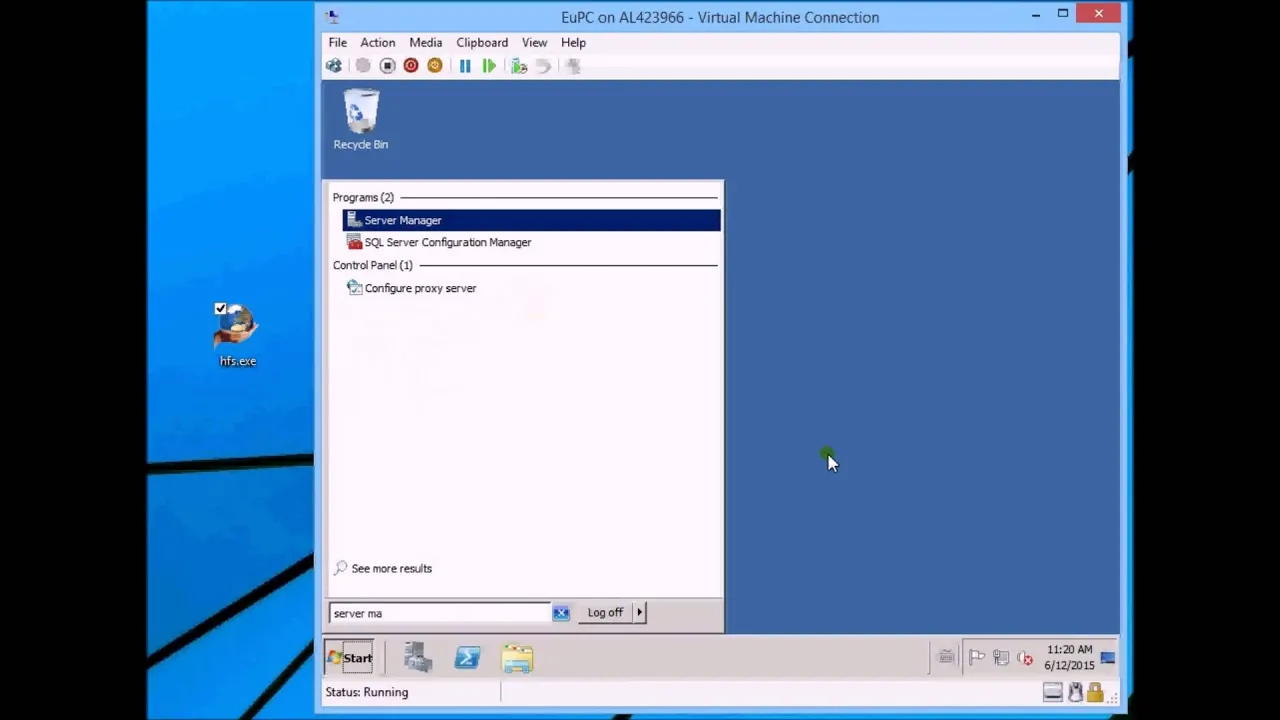Click the touch keyboard tray icon
Viewport: 1280px width, 720px height.
946,657
